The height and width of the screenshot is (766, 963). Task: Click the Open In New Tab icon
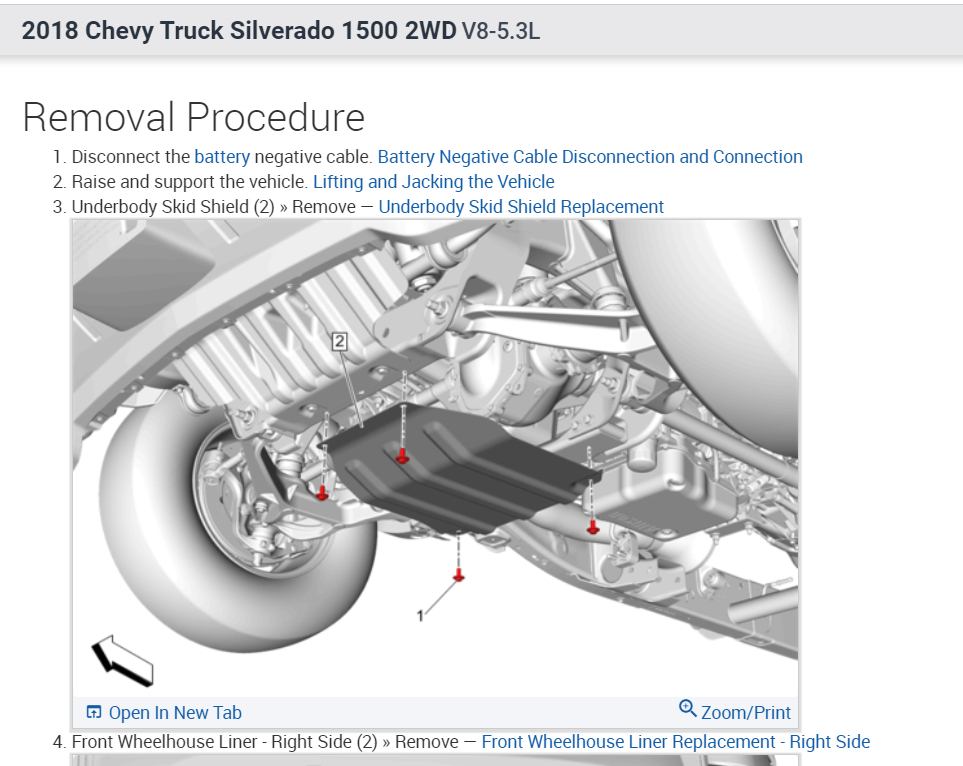(94, 712)
